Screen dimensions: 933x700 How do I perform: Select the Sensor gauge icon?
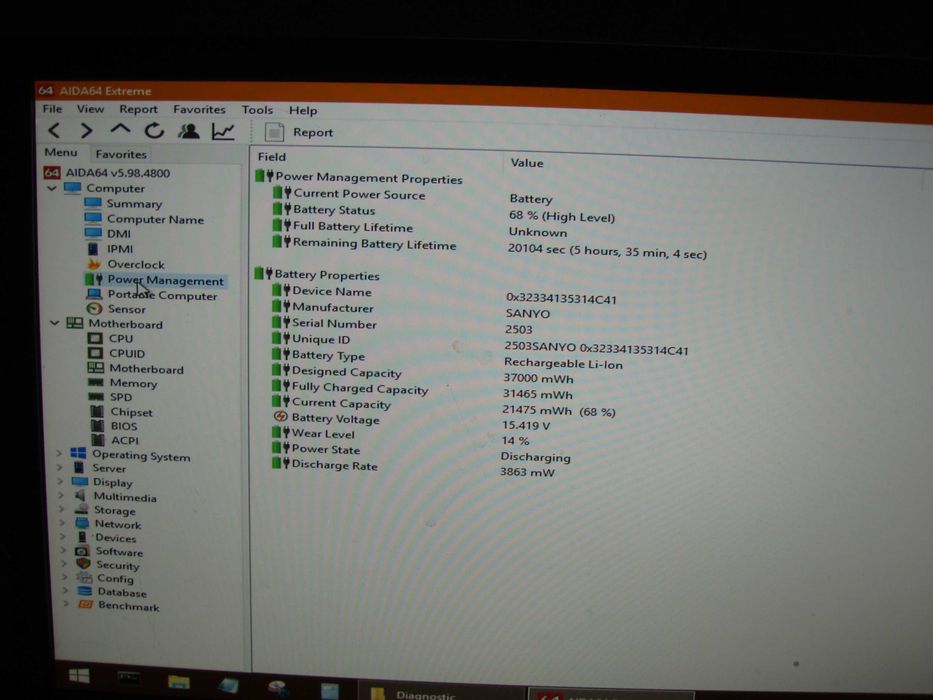click(x=94, y=308)
